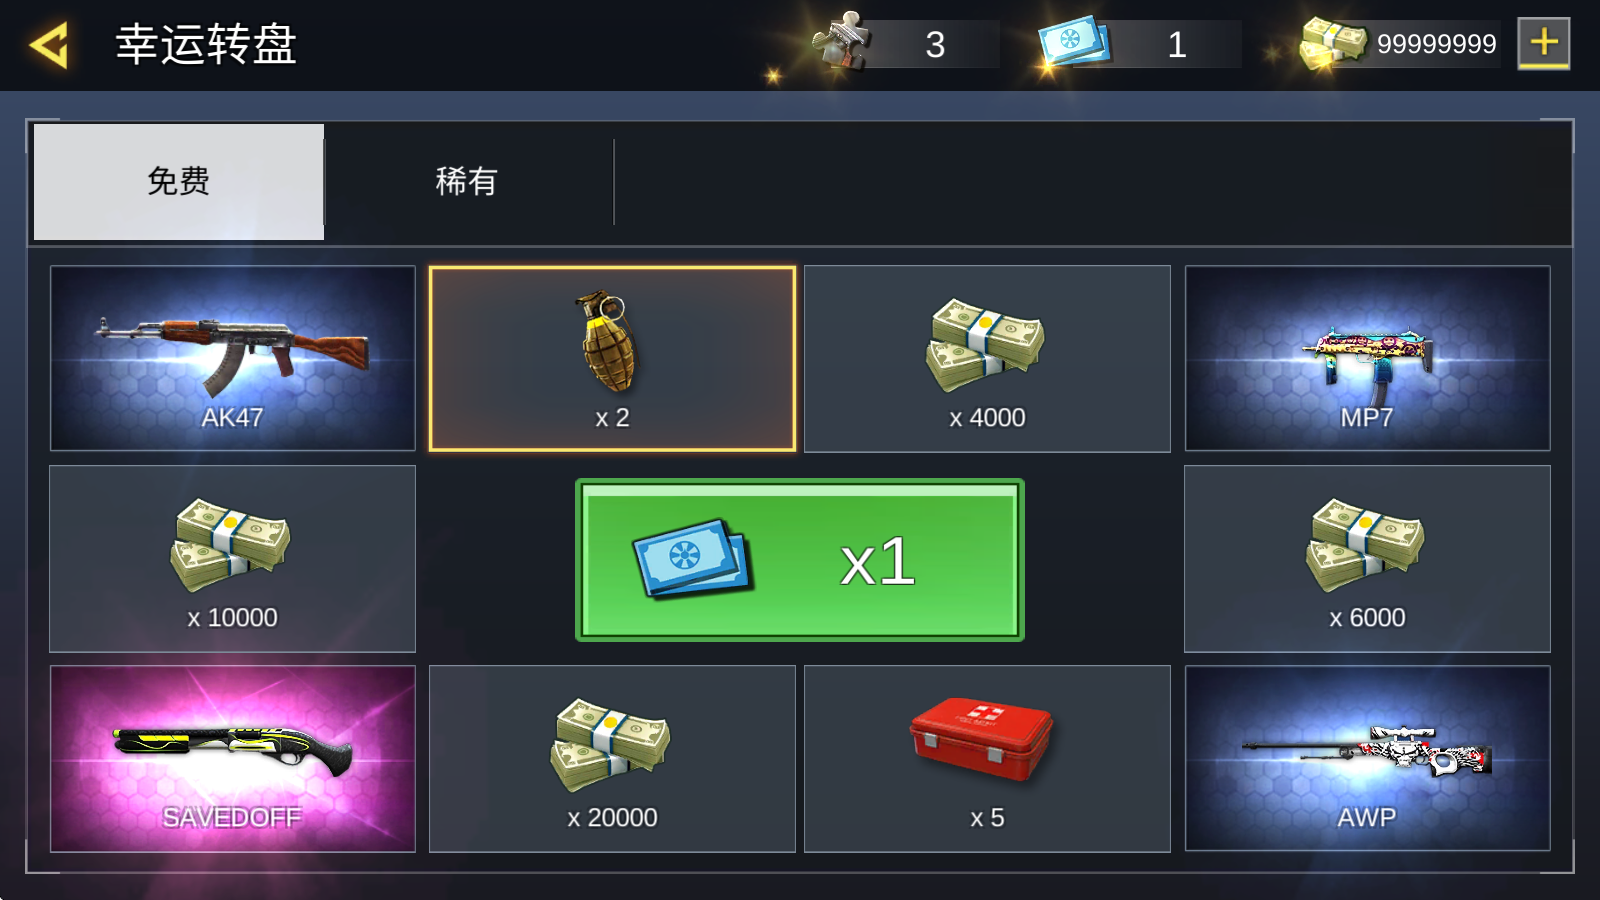Click the yellow plus button to add cash
Image resolution: width=1600 pixels, height=900 pixels.
coord(1544,43)
